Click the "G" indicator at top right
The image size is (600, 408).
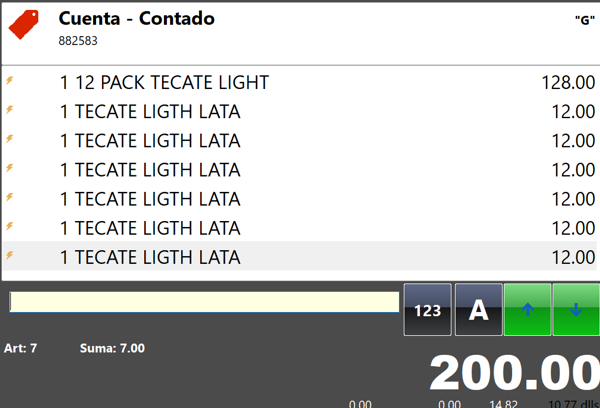click(579, 17)
